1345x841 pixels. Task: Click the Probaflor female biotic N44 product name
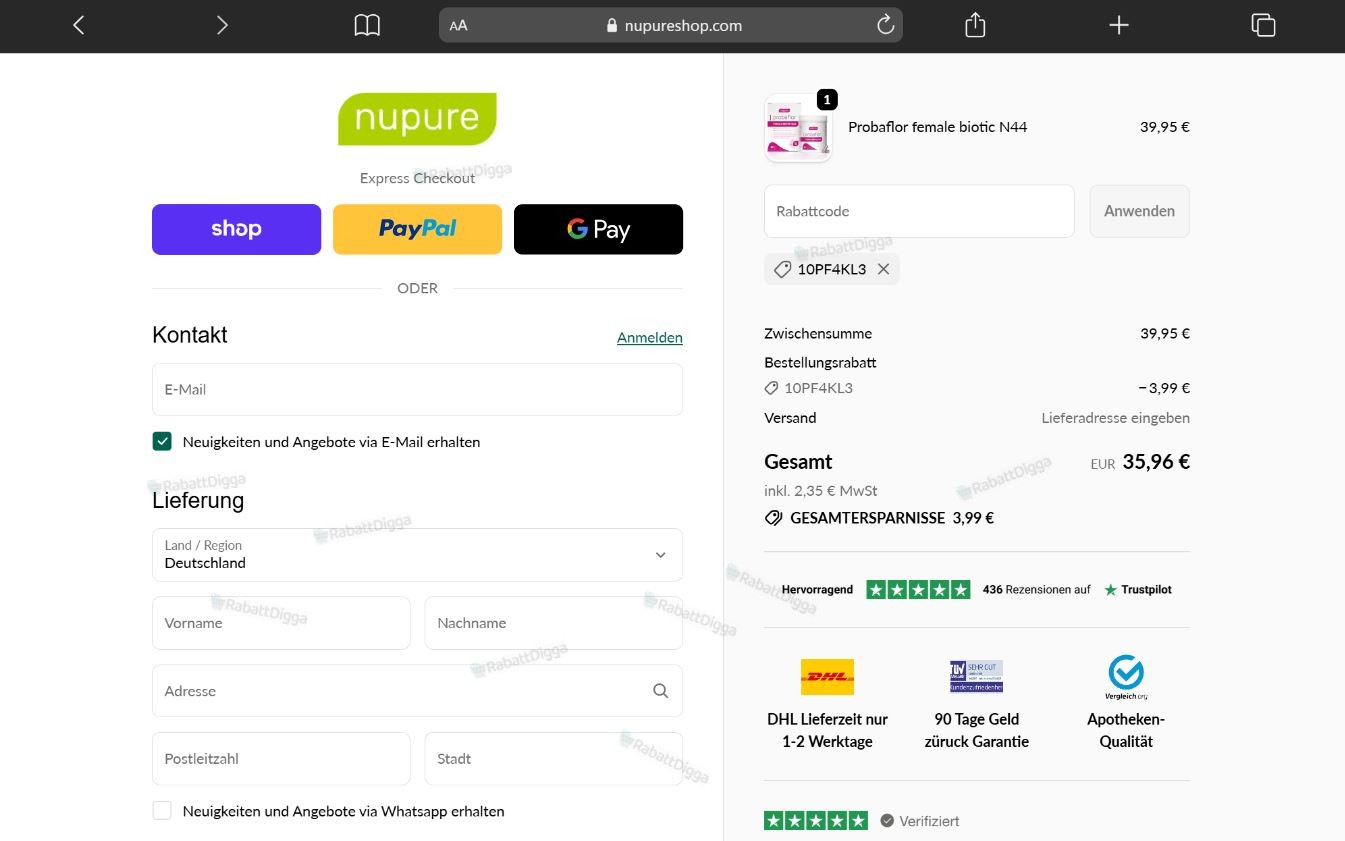click(x=937, y=127)
